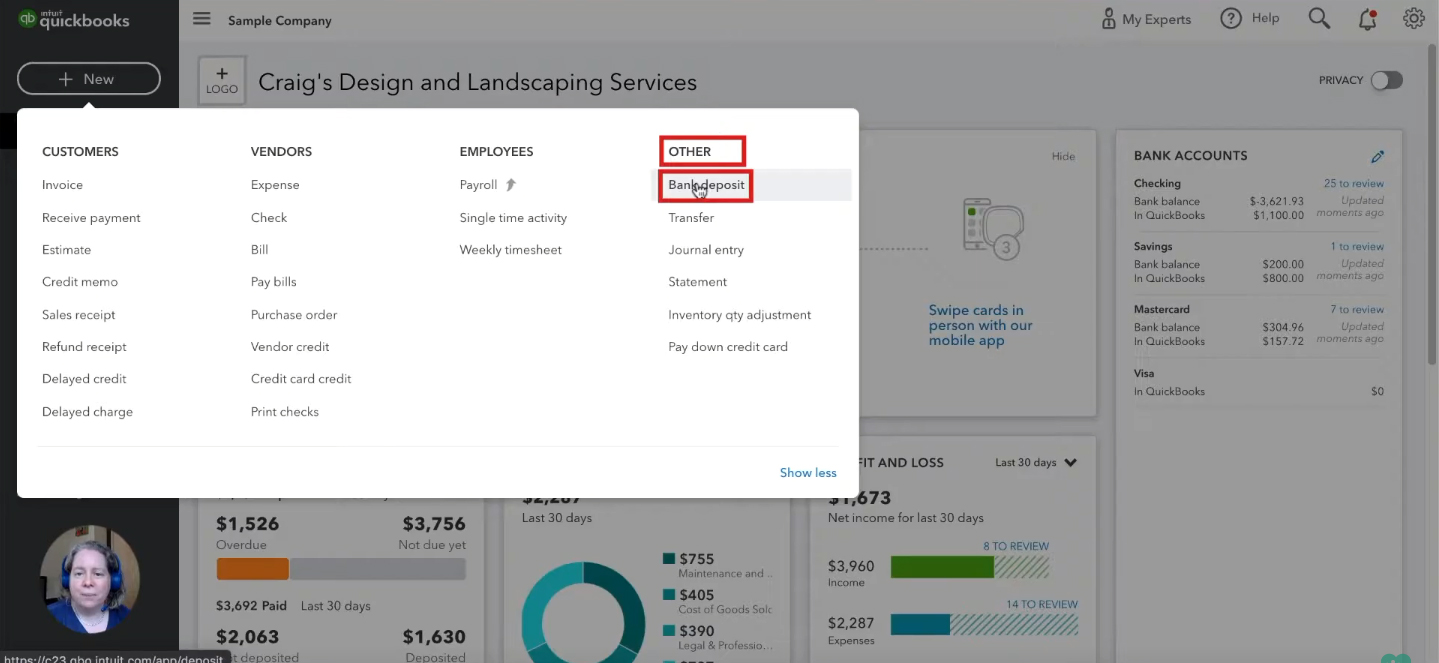Select Purchase order
This screenshot has width=1439, height=663.
(294, 315)
